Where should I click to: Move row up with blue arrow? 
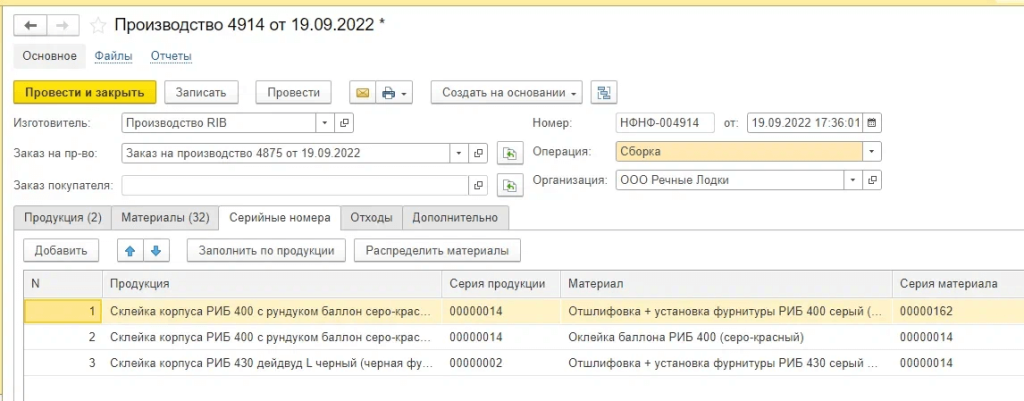(128, 250)
